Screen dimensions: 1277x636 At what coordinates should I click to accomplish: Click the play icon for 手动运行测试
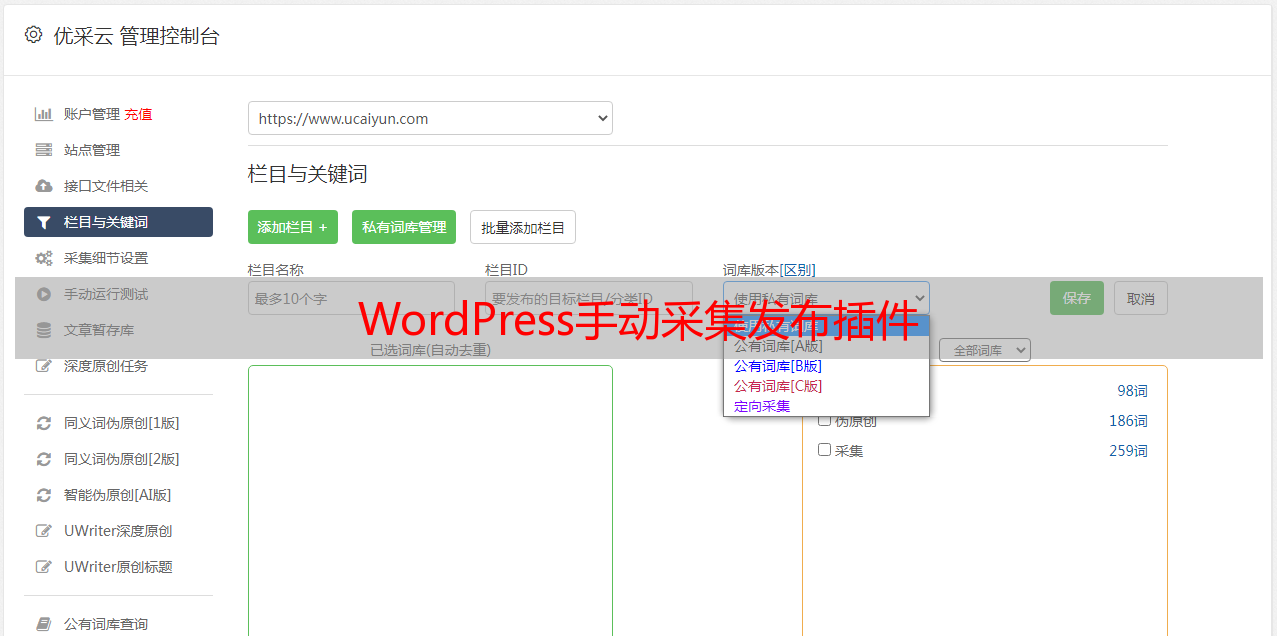pyautogui.click(x=44, y=294)
